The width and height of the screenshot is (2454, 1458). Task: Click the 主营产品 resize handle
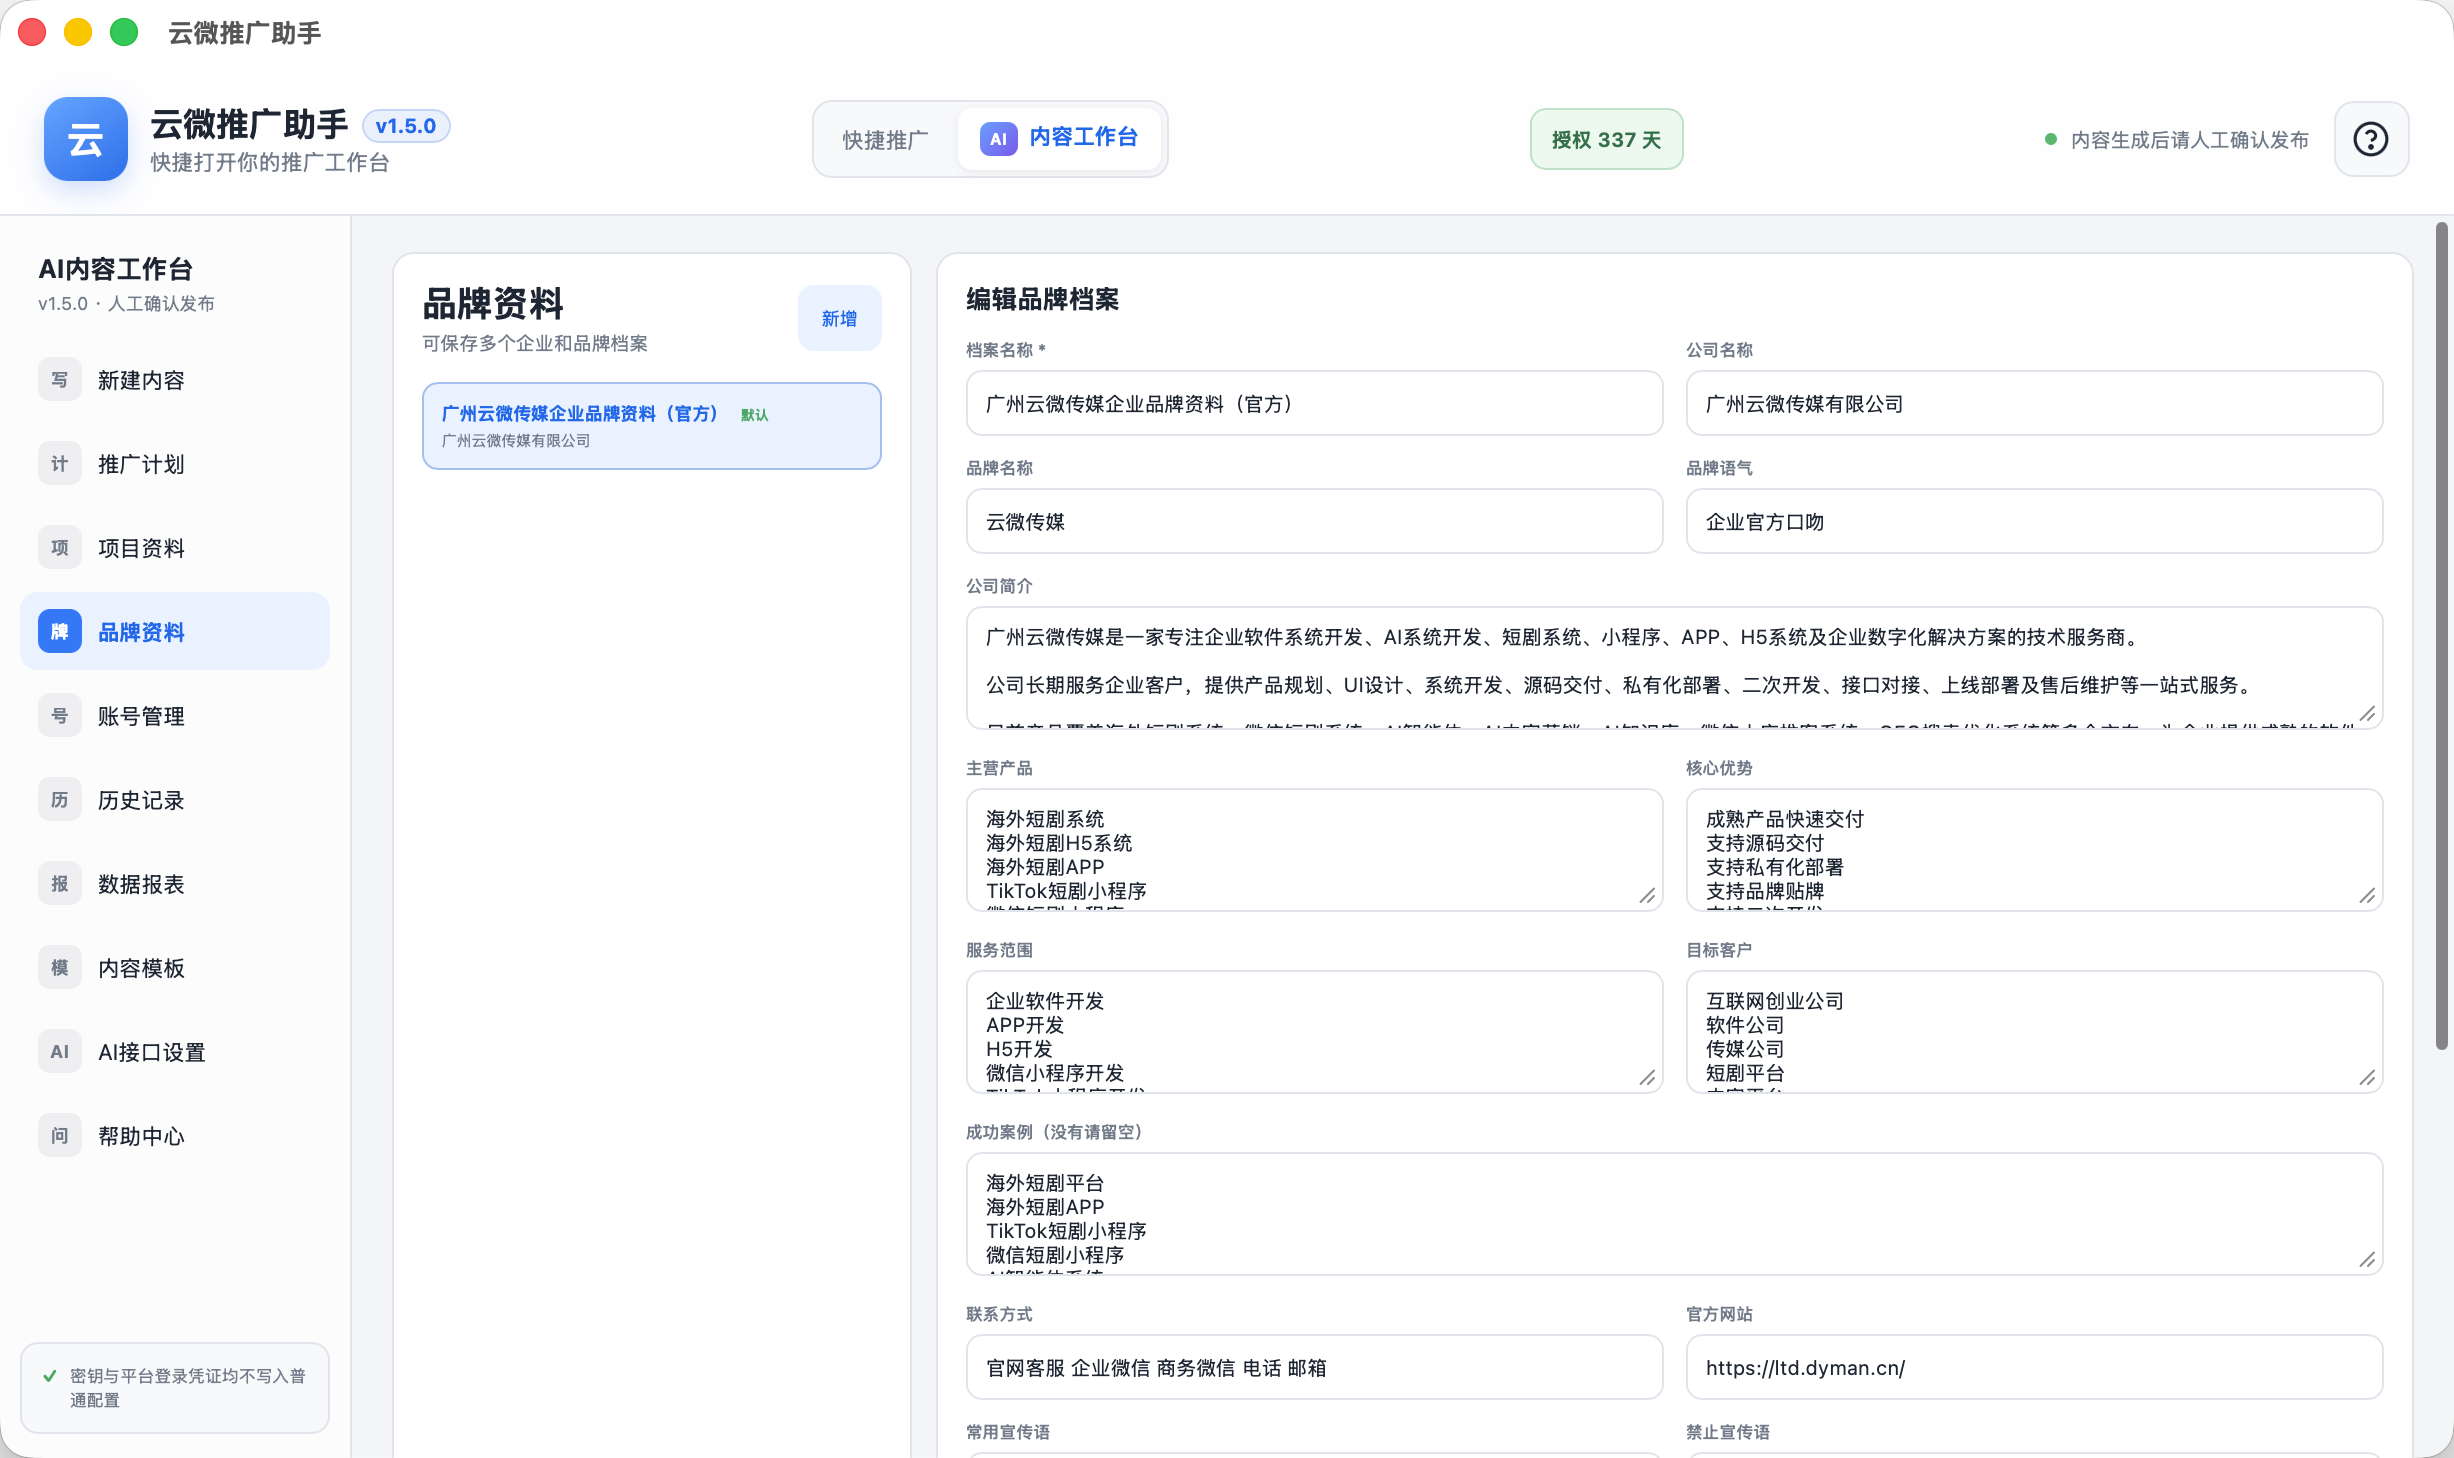tap(1647, 895)
